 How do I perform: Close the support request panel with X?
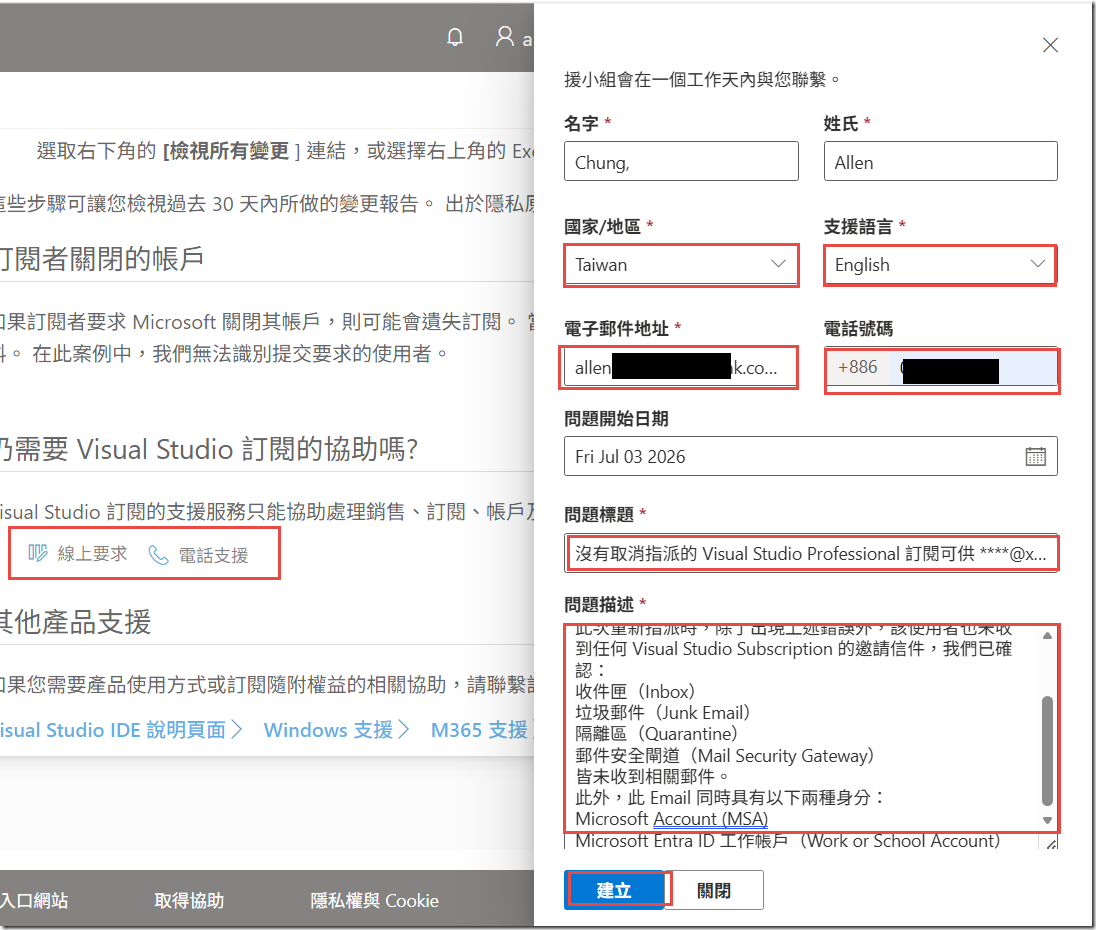1050,45
